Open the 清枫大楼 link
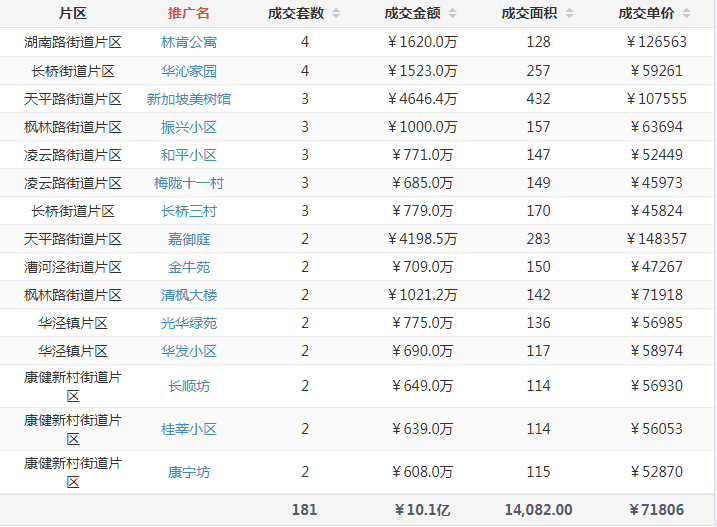The width and height of the screenshot is (717, 527). tap(189, 296)
